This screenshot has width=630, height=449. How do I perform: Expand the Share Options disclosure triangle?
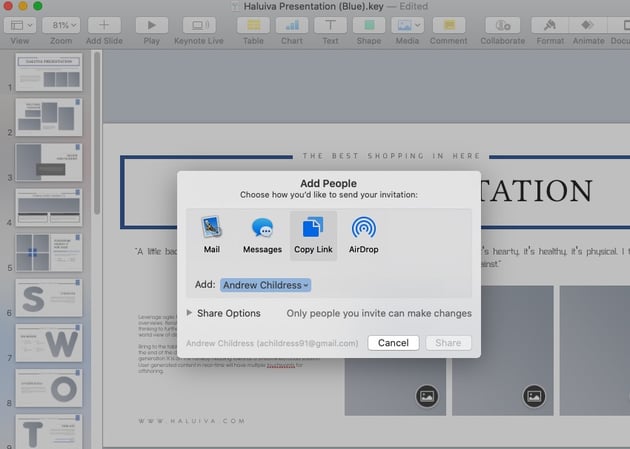tap(190, 314)
